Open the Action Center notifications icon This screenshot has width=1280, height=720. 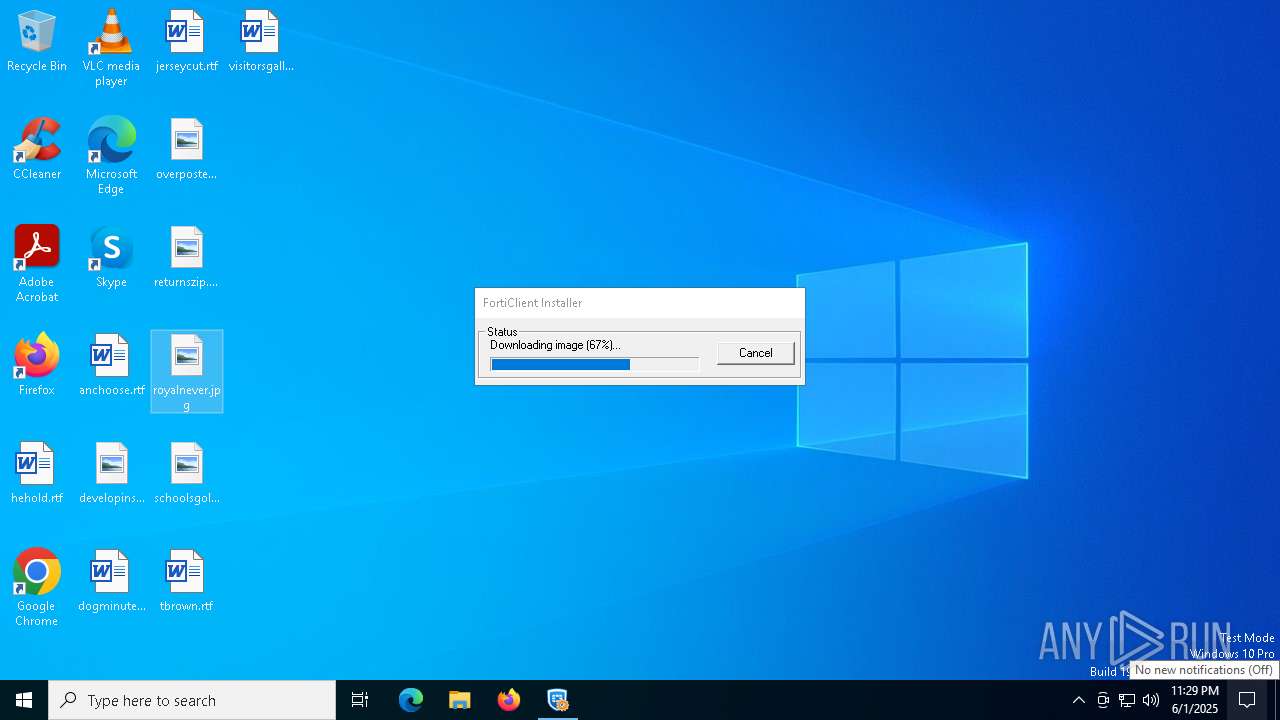point(1247,700)
